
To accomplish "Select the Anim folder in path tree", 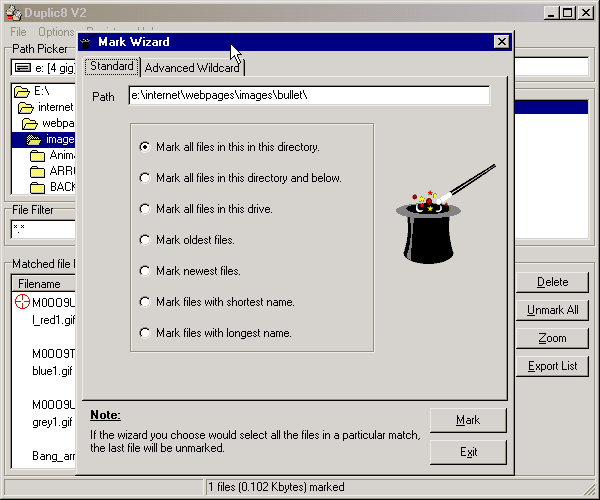I will pos(62,155).
